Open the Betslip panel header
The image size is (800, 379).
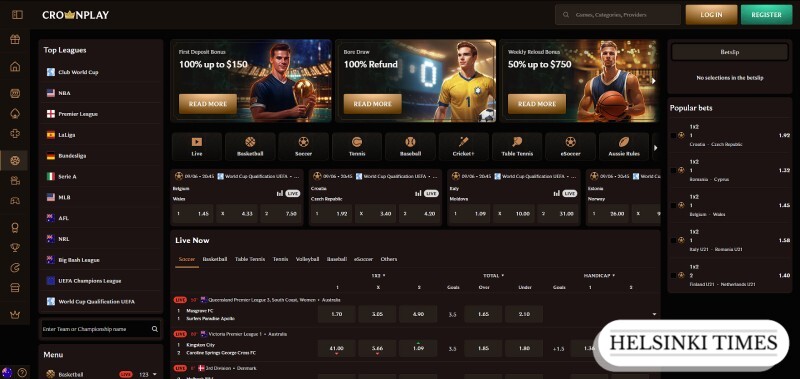(730, 53)
